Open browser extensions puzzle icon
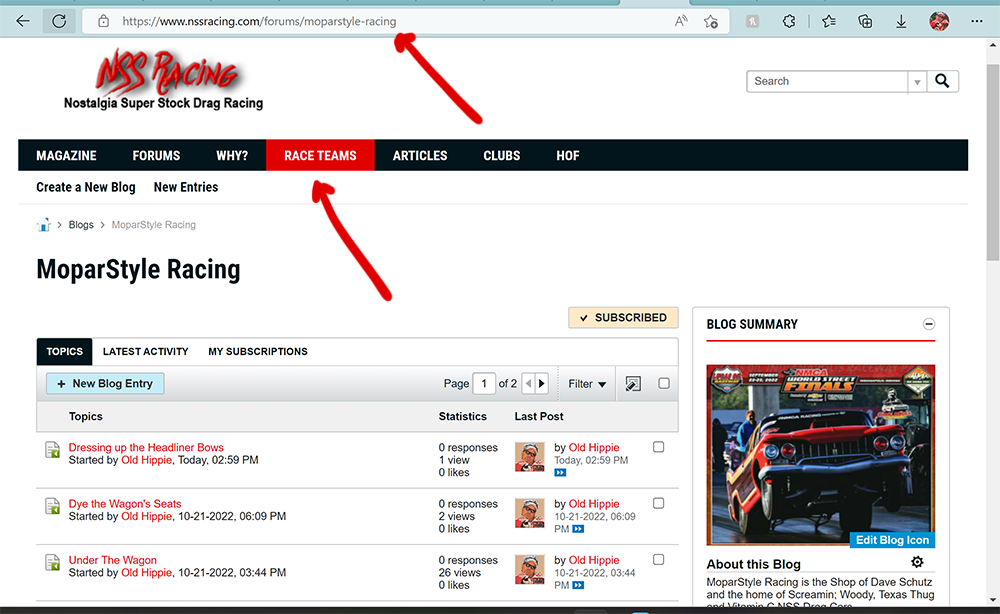Screen dimensions: 1000x614 click(789, 21)
